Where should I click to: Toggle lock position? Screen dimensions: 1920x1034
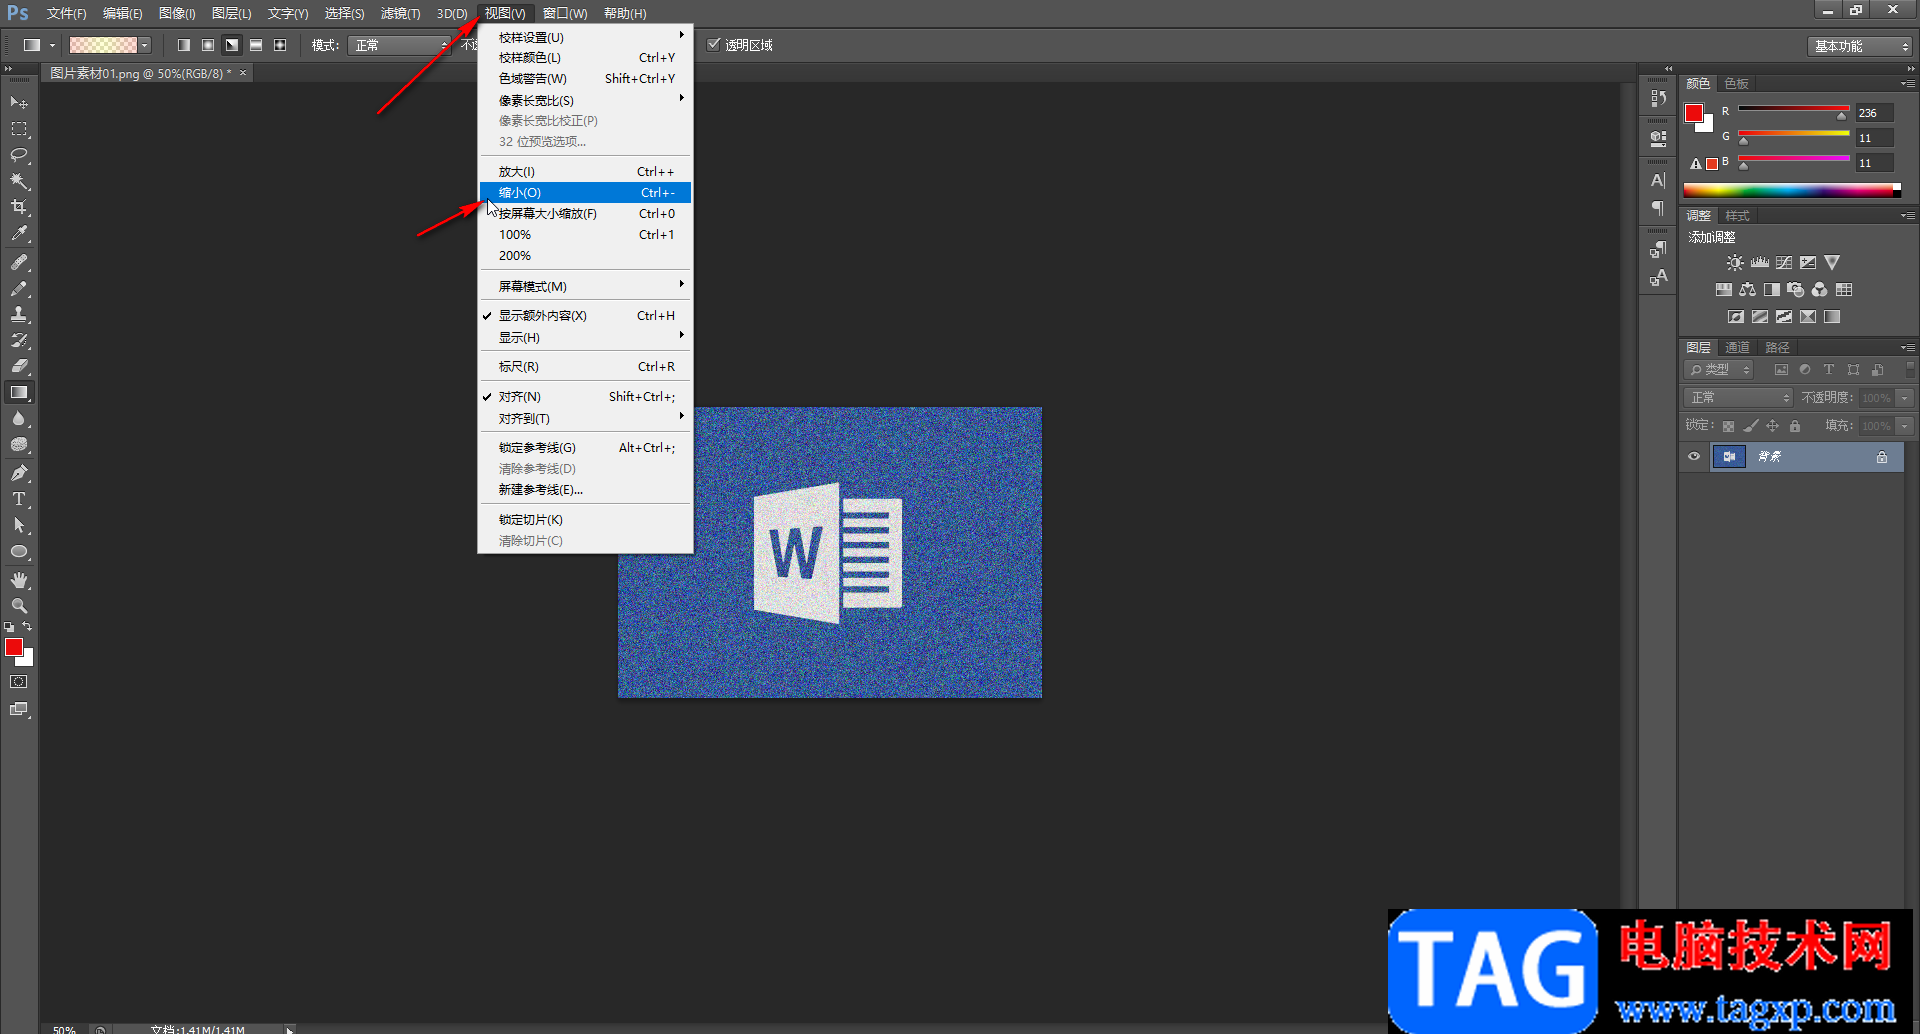(1772, 426)
